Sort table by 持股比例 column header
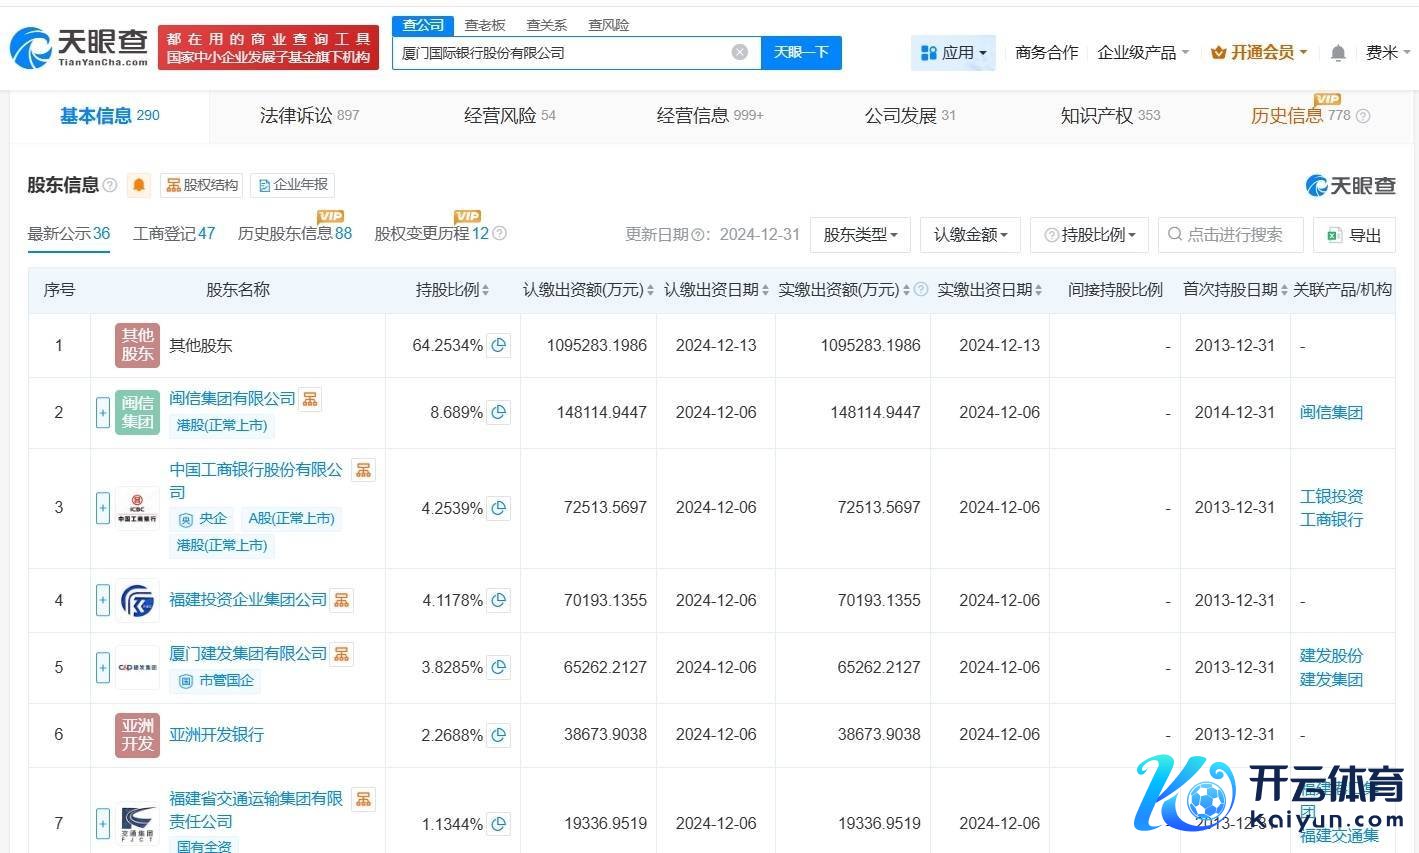The width and height of the screenshot is (1419, 853). [452, 290]
